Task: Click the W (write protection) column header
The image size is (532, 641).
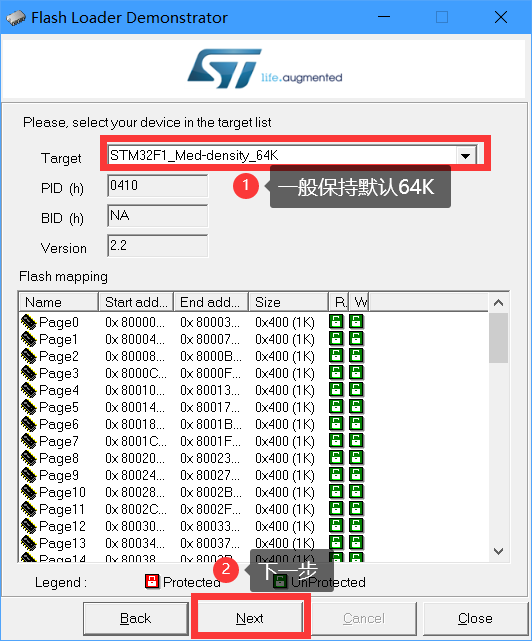Action: tap(359, 302)
